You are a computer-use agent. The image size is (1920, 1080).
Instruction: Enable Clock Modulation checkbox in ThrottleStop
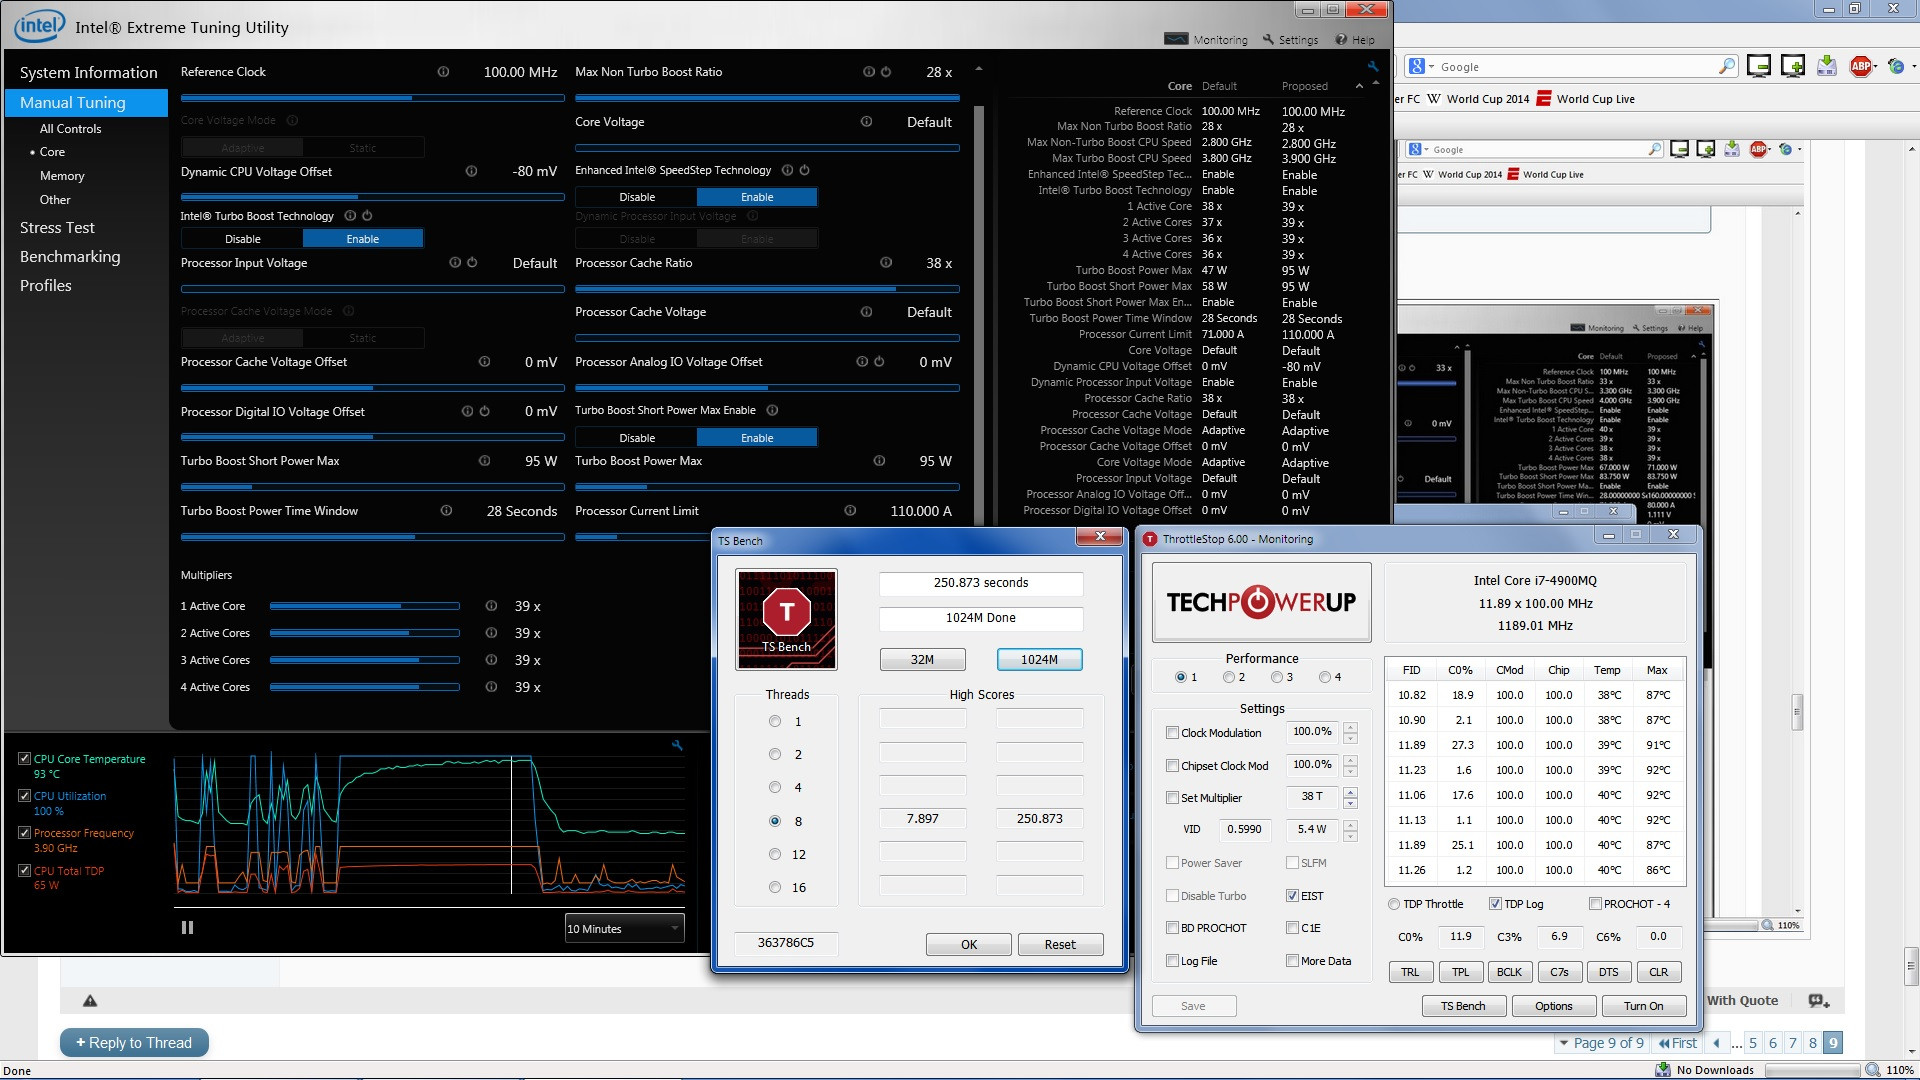[x=1172, y=733]
